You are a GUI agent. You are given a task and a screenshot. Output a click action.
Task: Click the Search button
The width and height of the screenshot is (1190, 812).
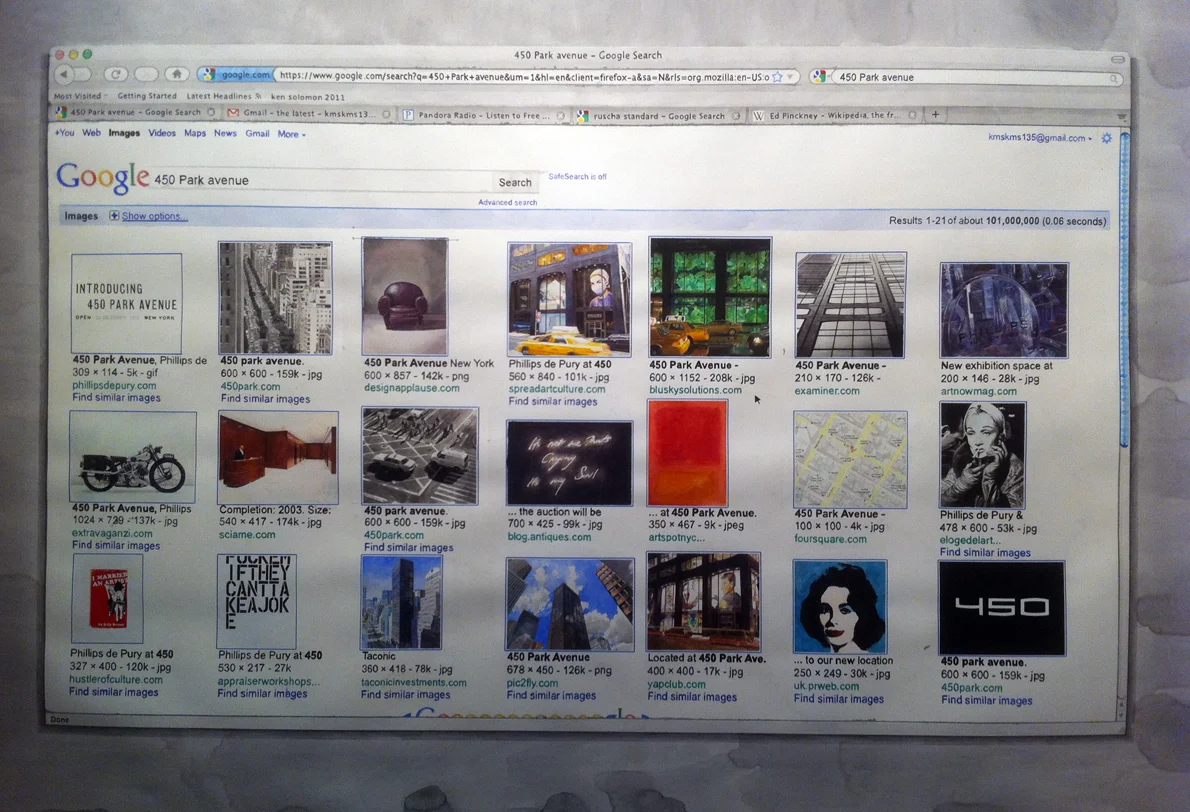pyautogui.click(x=515, y=182)
